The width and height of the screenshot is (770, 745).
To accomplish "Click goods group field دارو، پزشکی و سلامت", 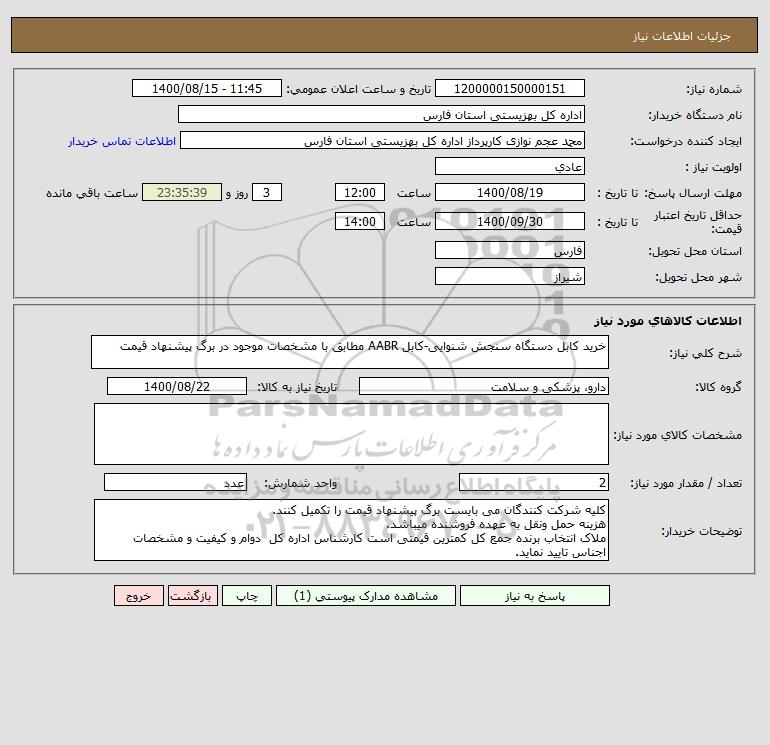I will (x=484, y=386).
